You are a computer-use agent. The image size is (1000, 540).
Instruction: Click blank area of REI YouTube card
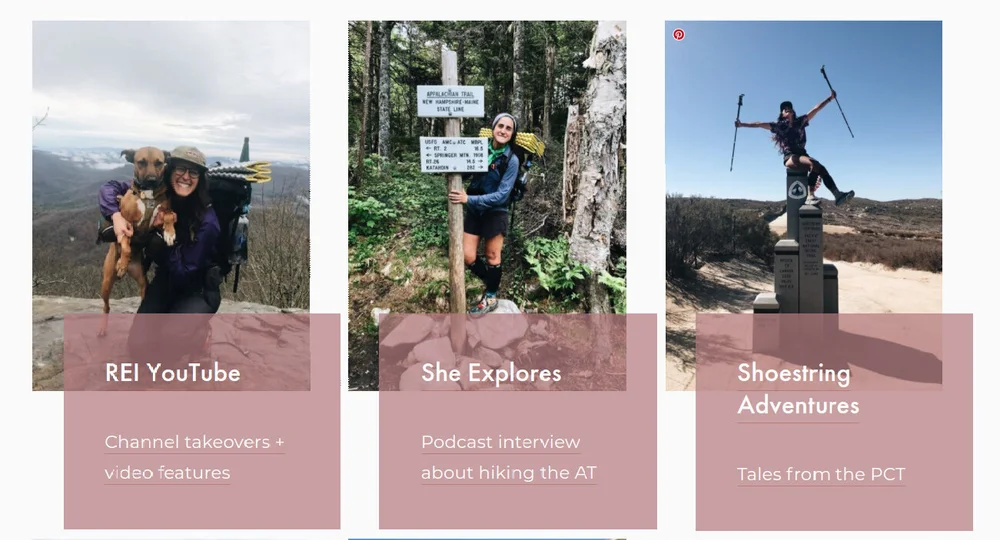click(x=202, y=507)
